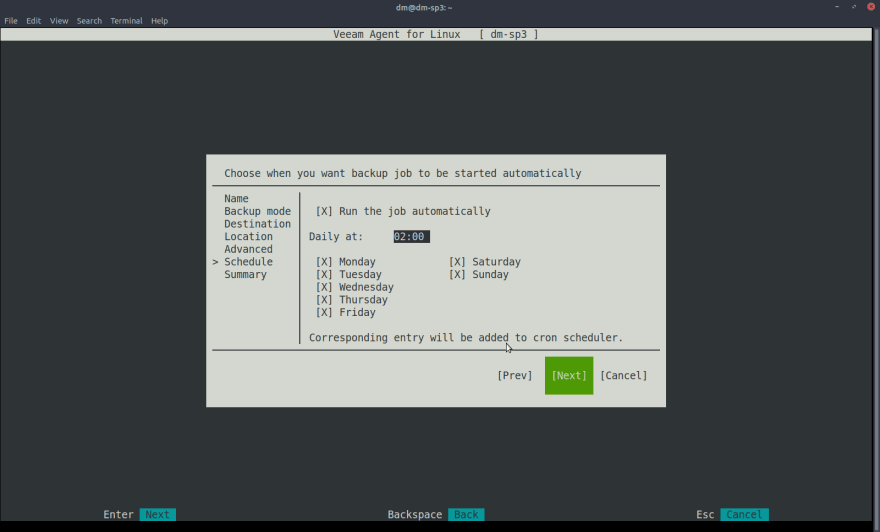
Task: Select the Name step in the wizard list
Action: tap(236, 199)
